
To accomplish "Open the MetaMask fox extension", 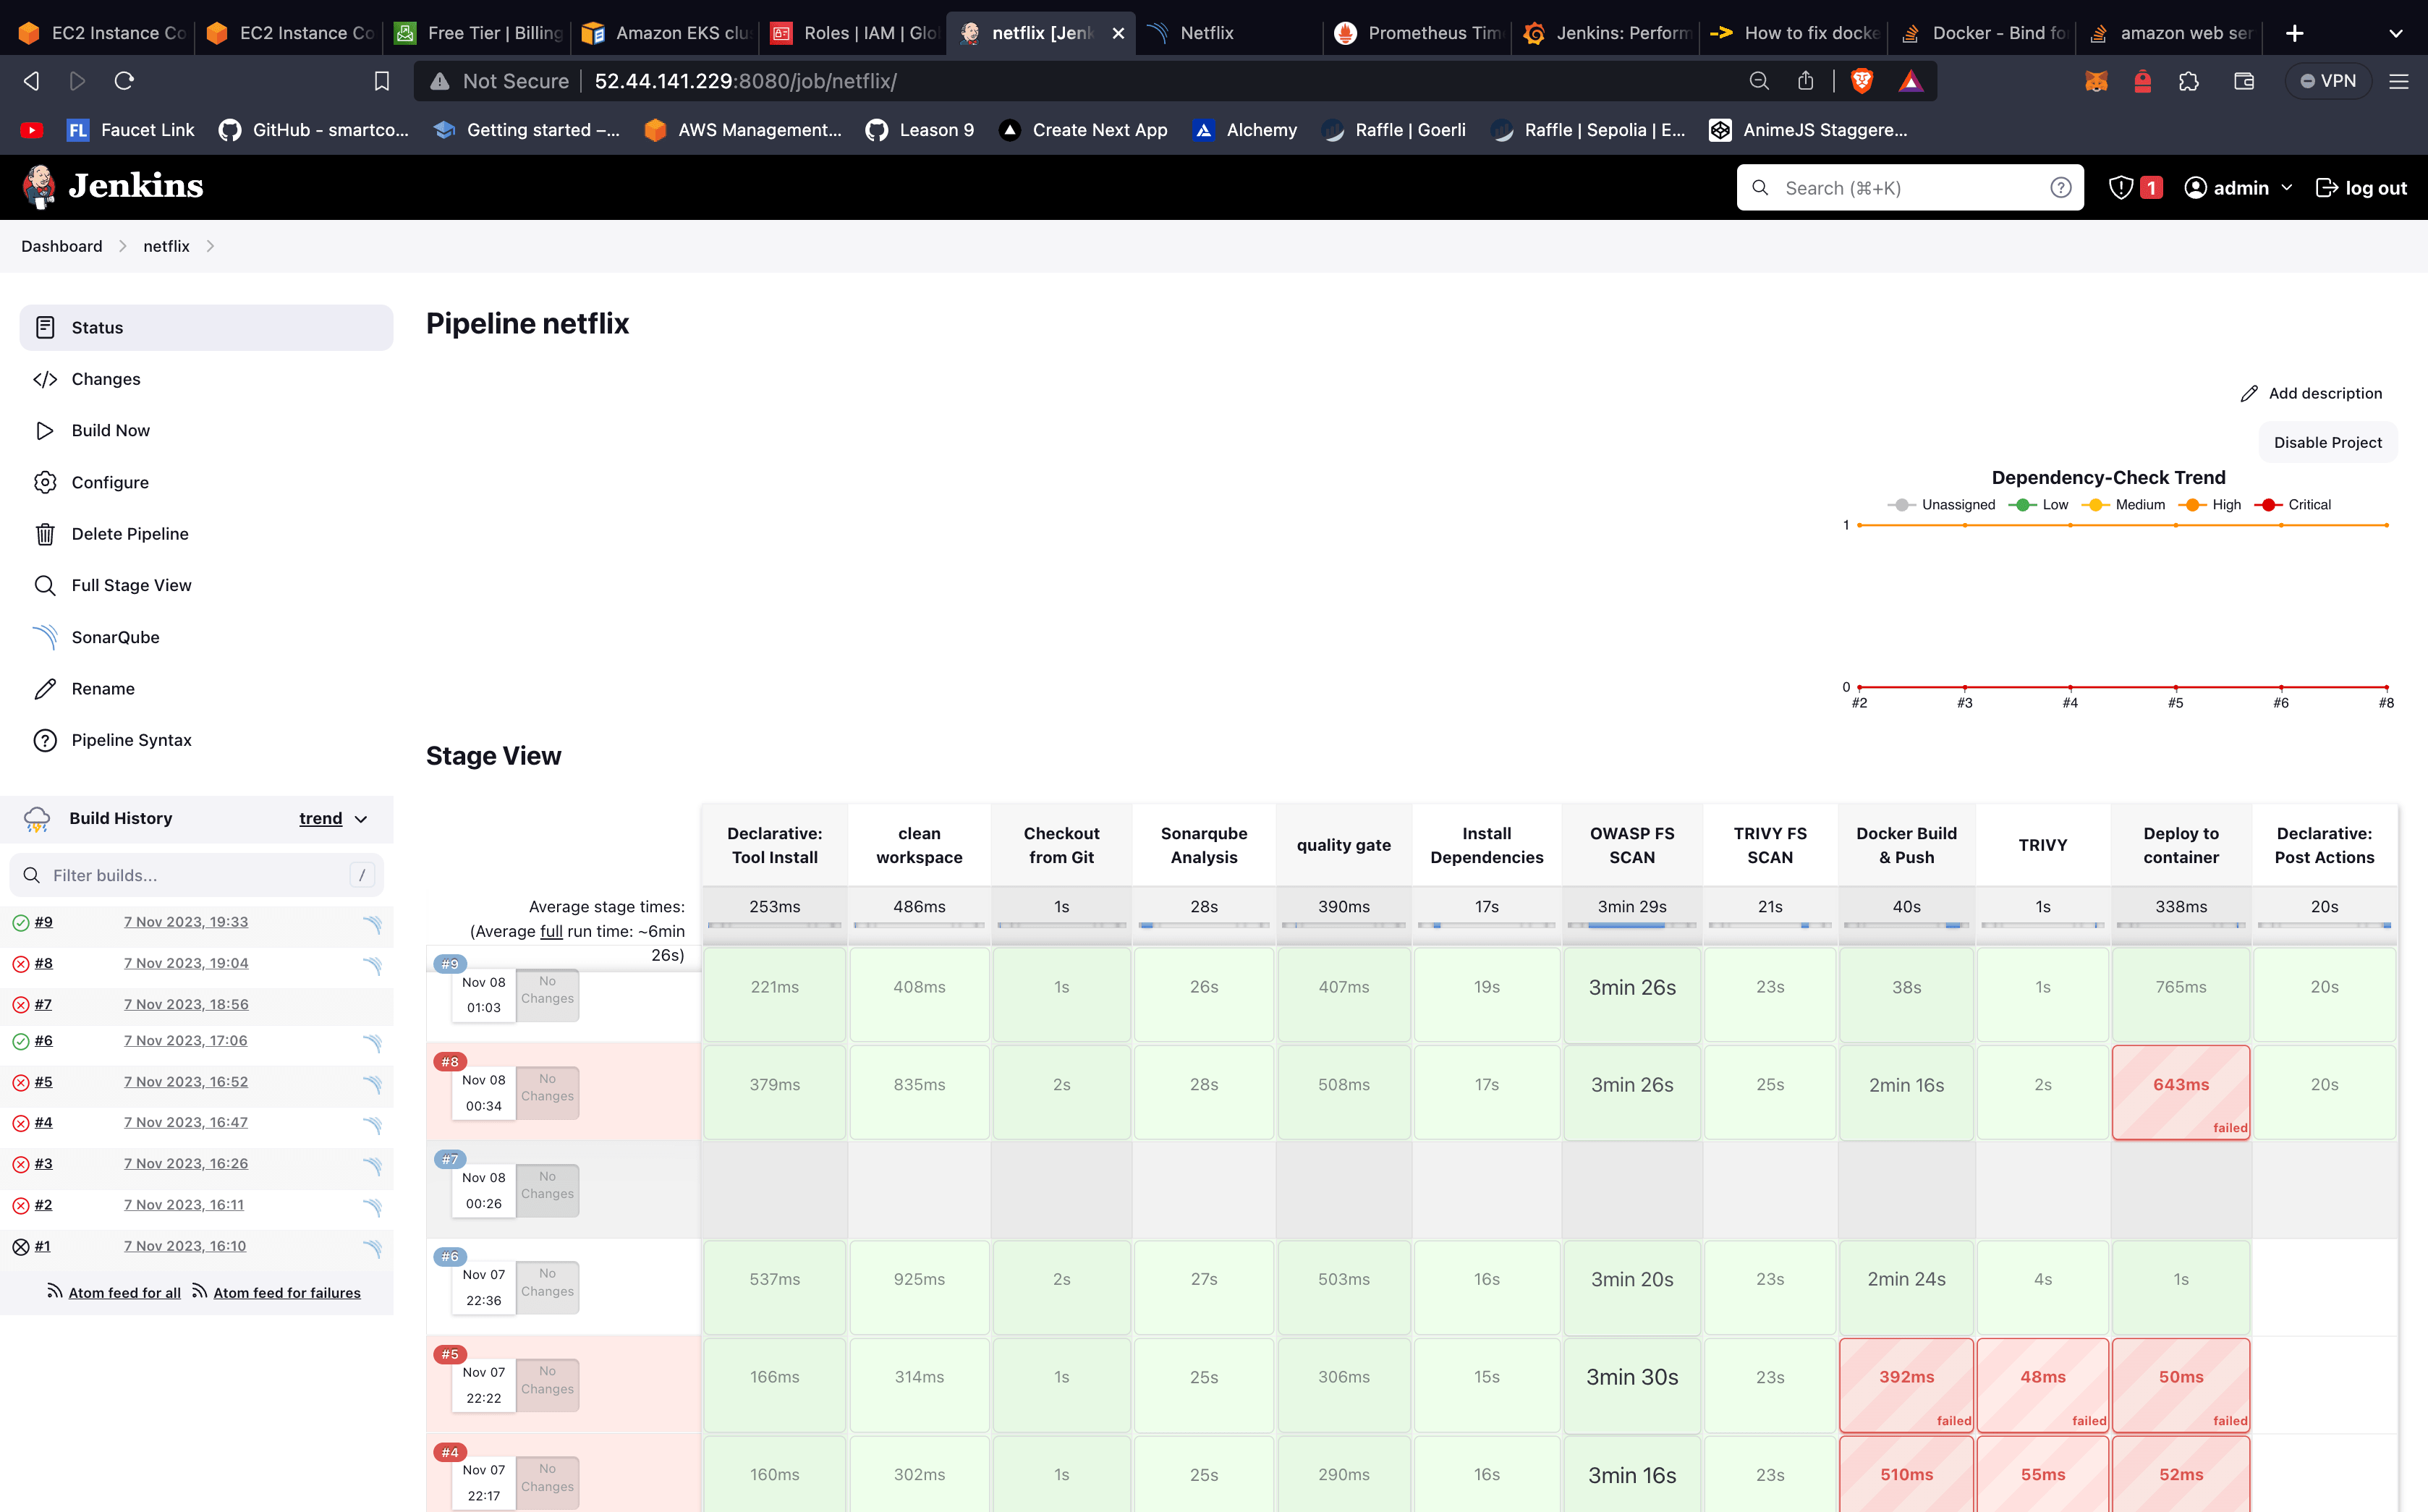I will coord(2096,81).
